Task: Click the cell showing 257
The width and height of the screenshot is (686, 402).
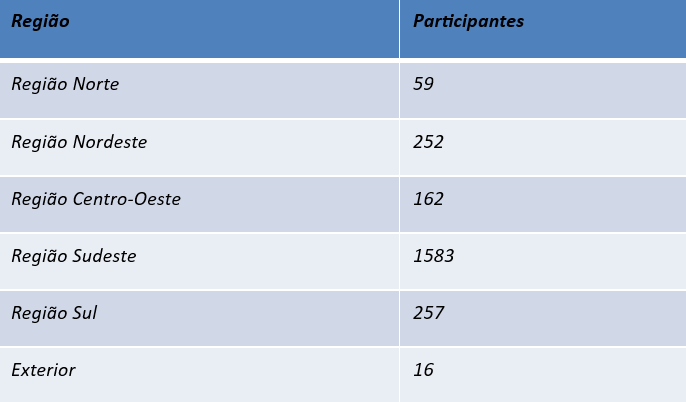Action: click(x=543, y=318)
